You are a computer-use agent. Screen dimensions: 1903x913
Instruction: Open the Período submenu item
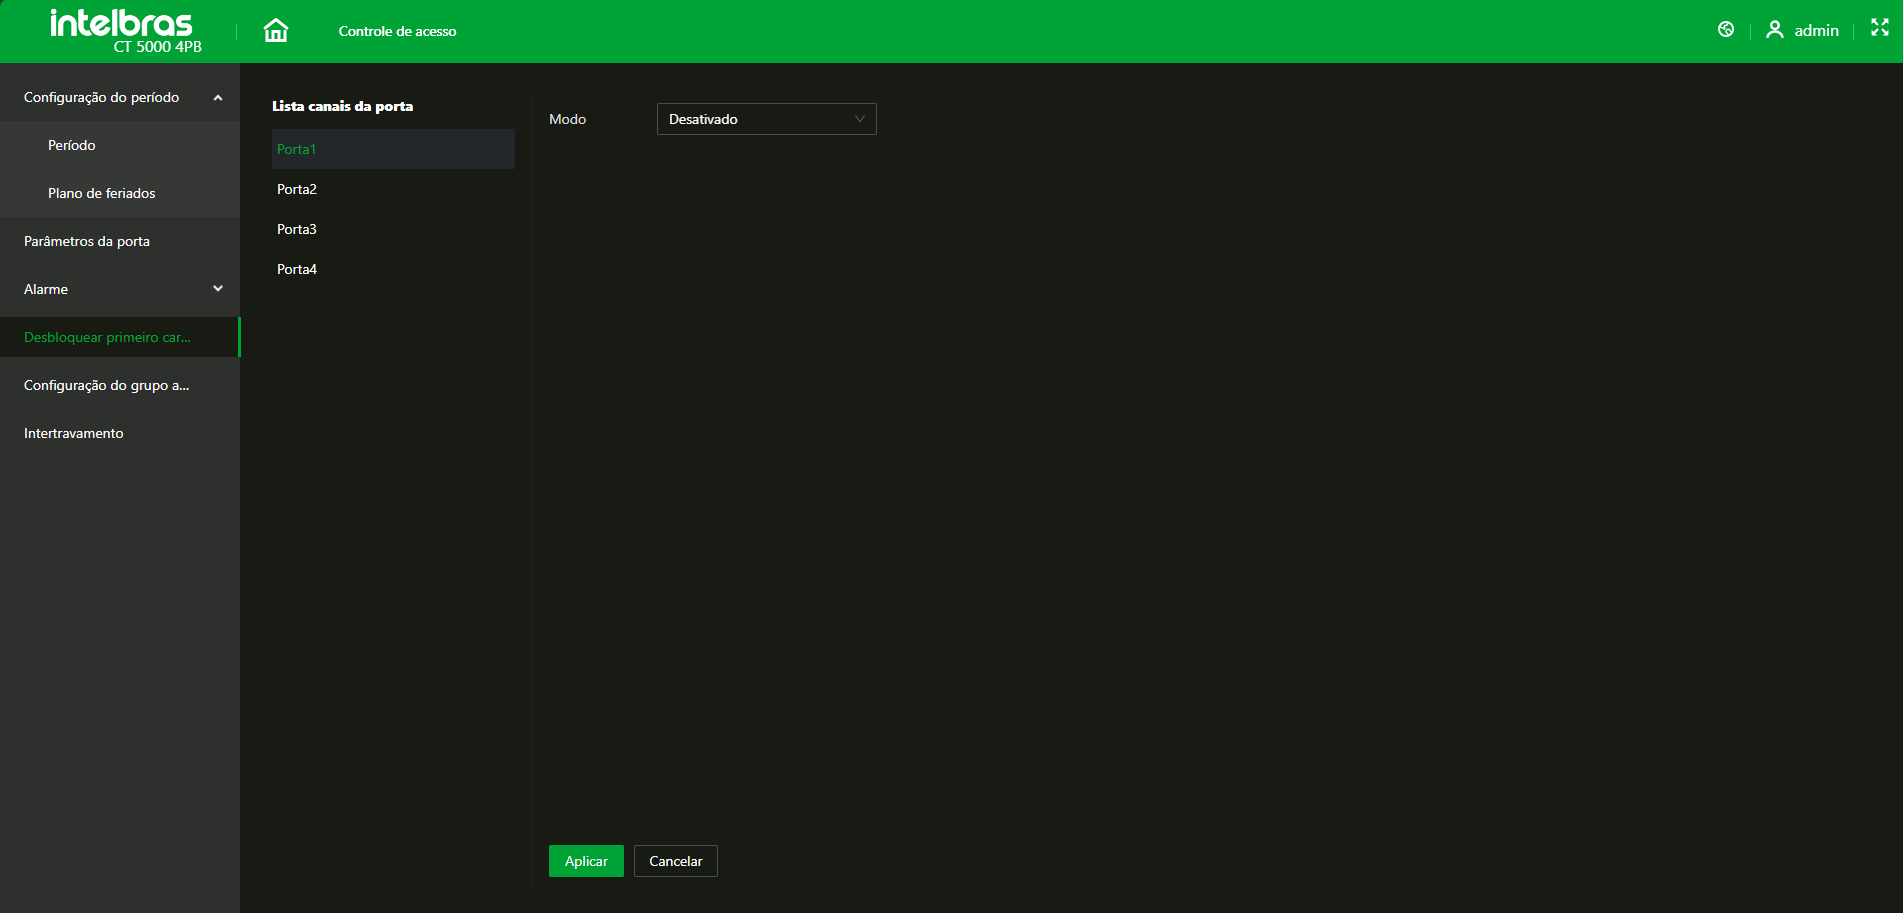point(72,145)
